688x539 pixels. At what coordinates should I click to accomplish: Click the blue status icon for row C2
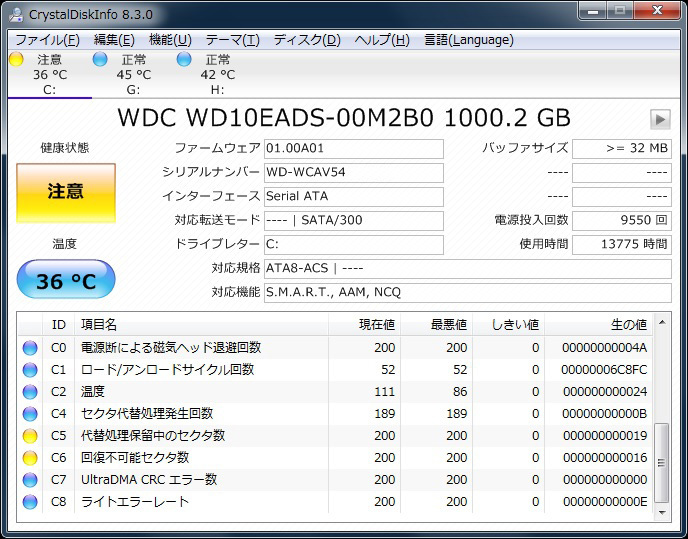pyautogui.click(x=30, y=392)
